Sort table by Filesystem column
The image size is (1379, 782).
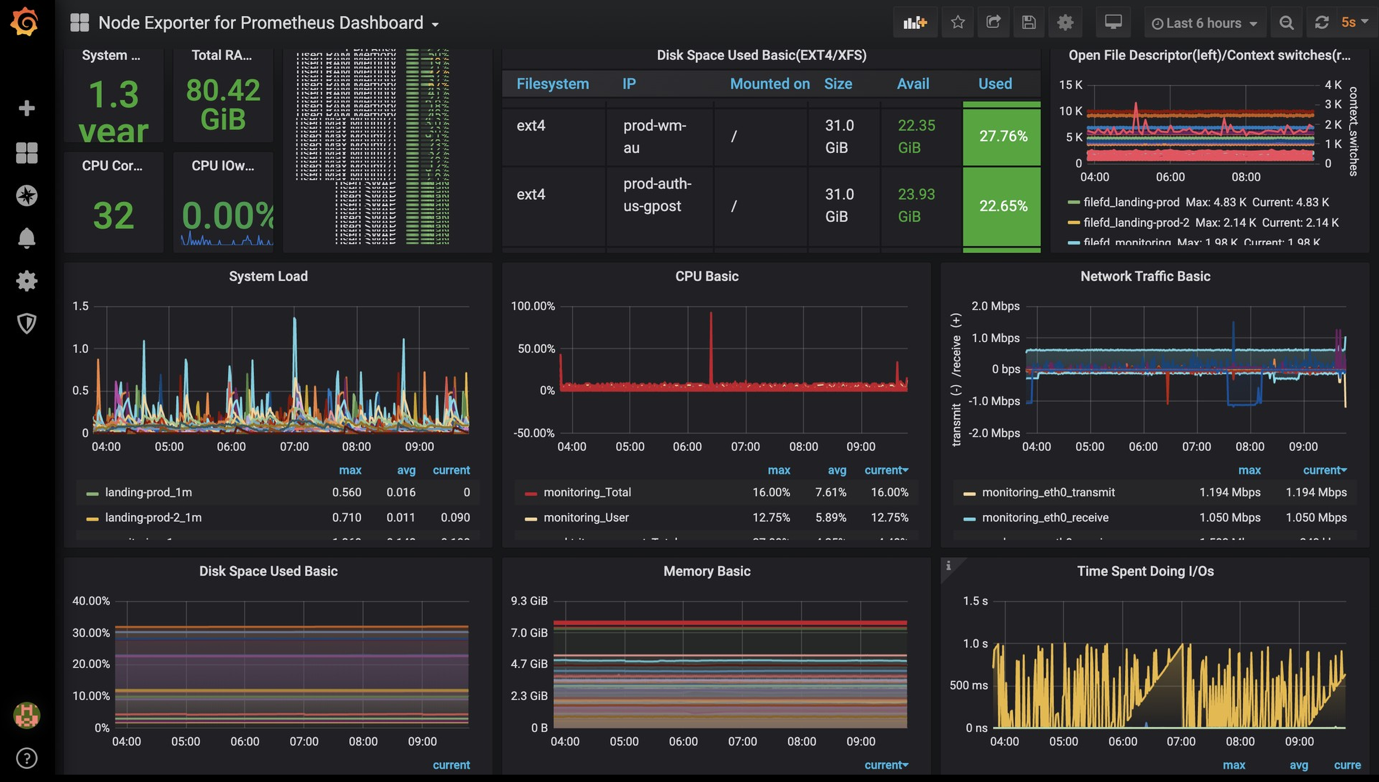[552, 84]
